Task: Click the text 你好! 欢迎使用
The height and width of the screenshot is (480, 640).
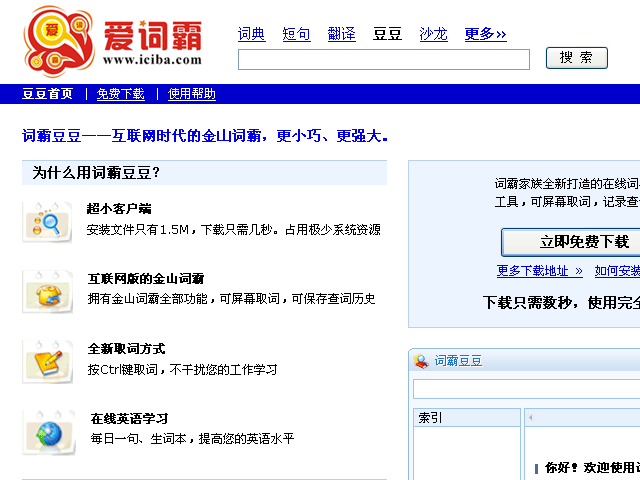Action: [x=592, y=468]
